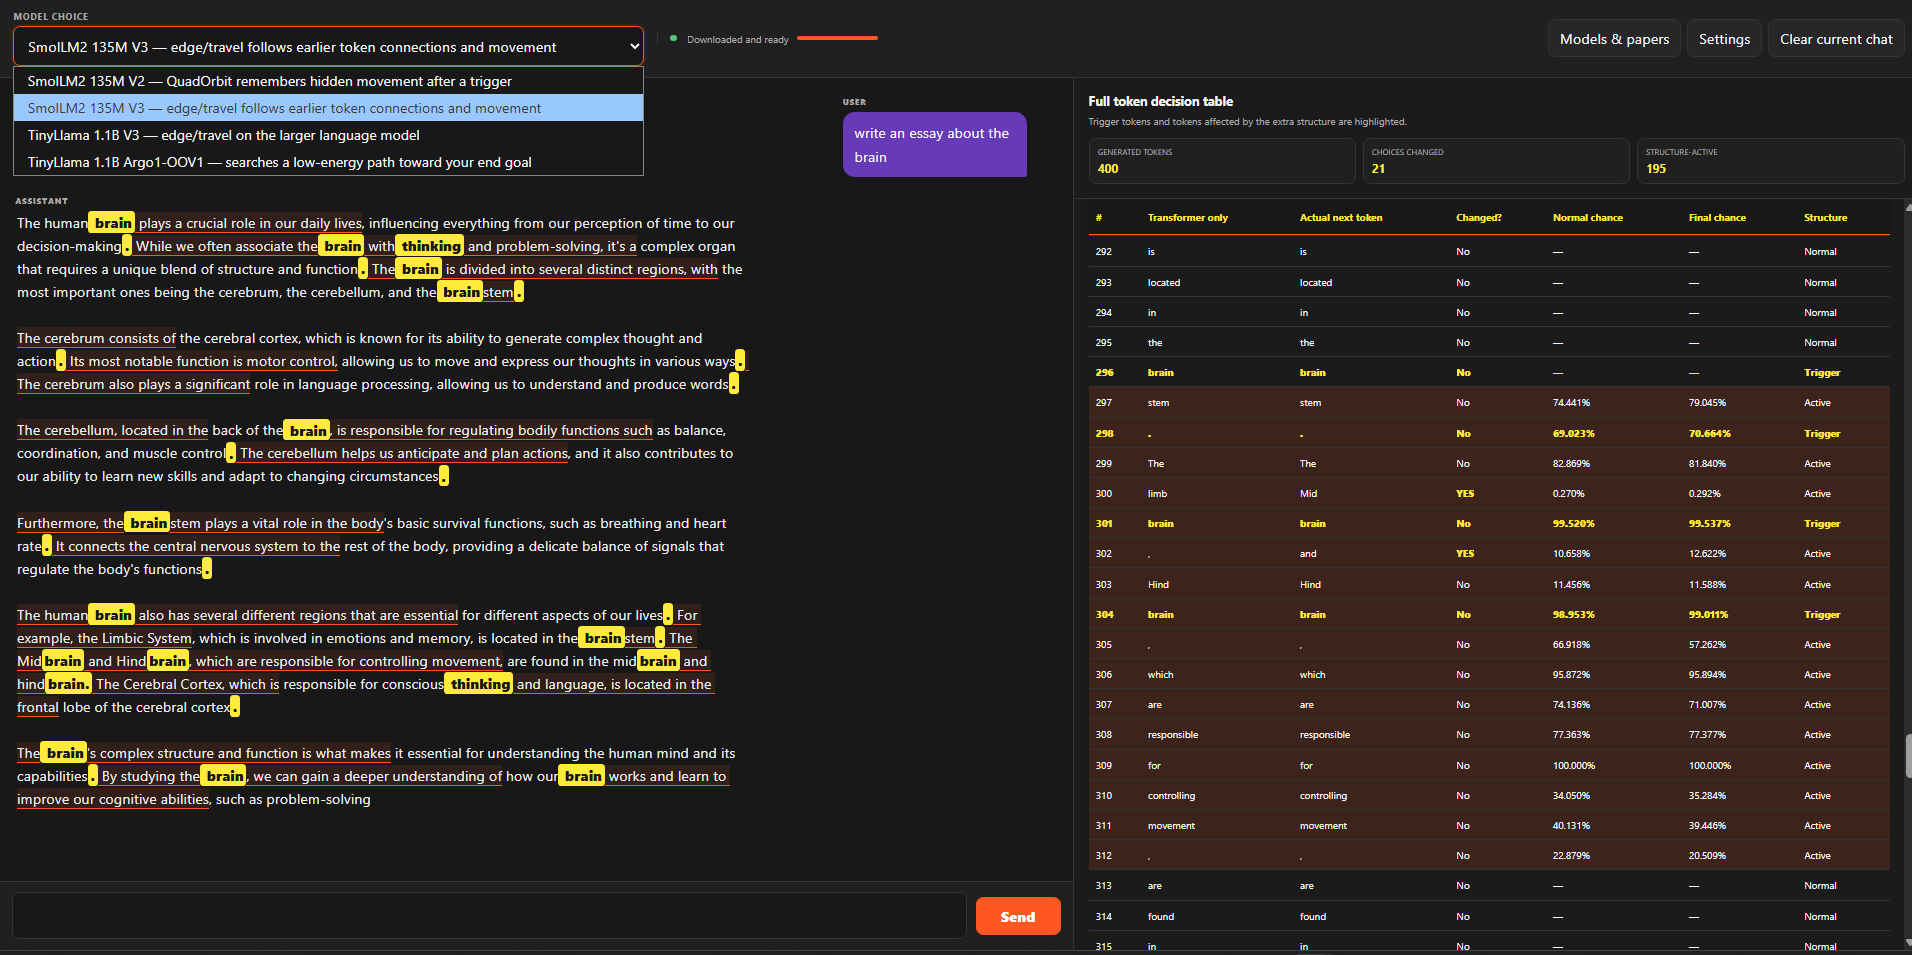This screenshot has height=955, width=1912.
Task: Click YES changed cell in row 302
Action: [1465, 554]
